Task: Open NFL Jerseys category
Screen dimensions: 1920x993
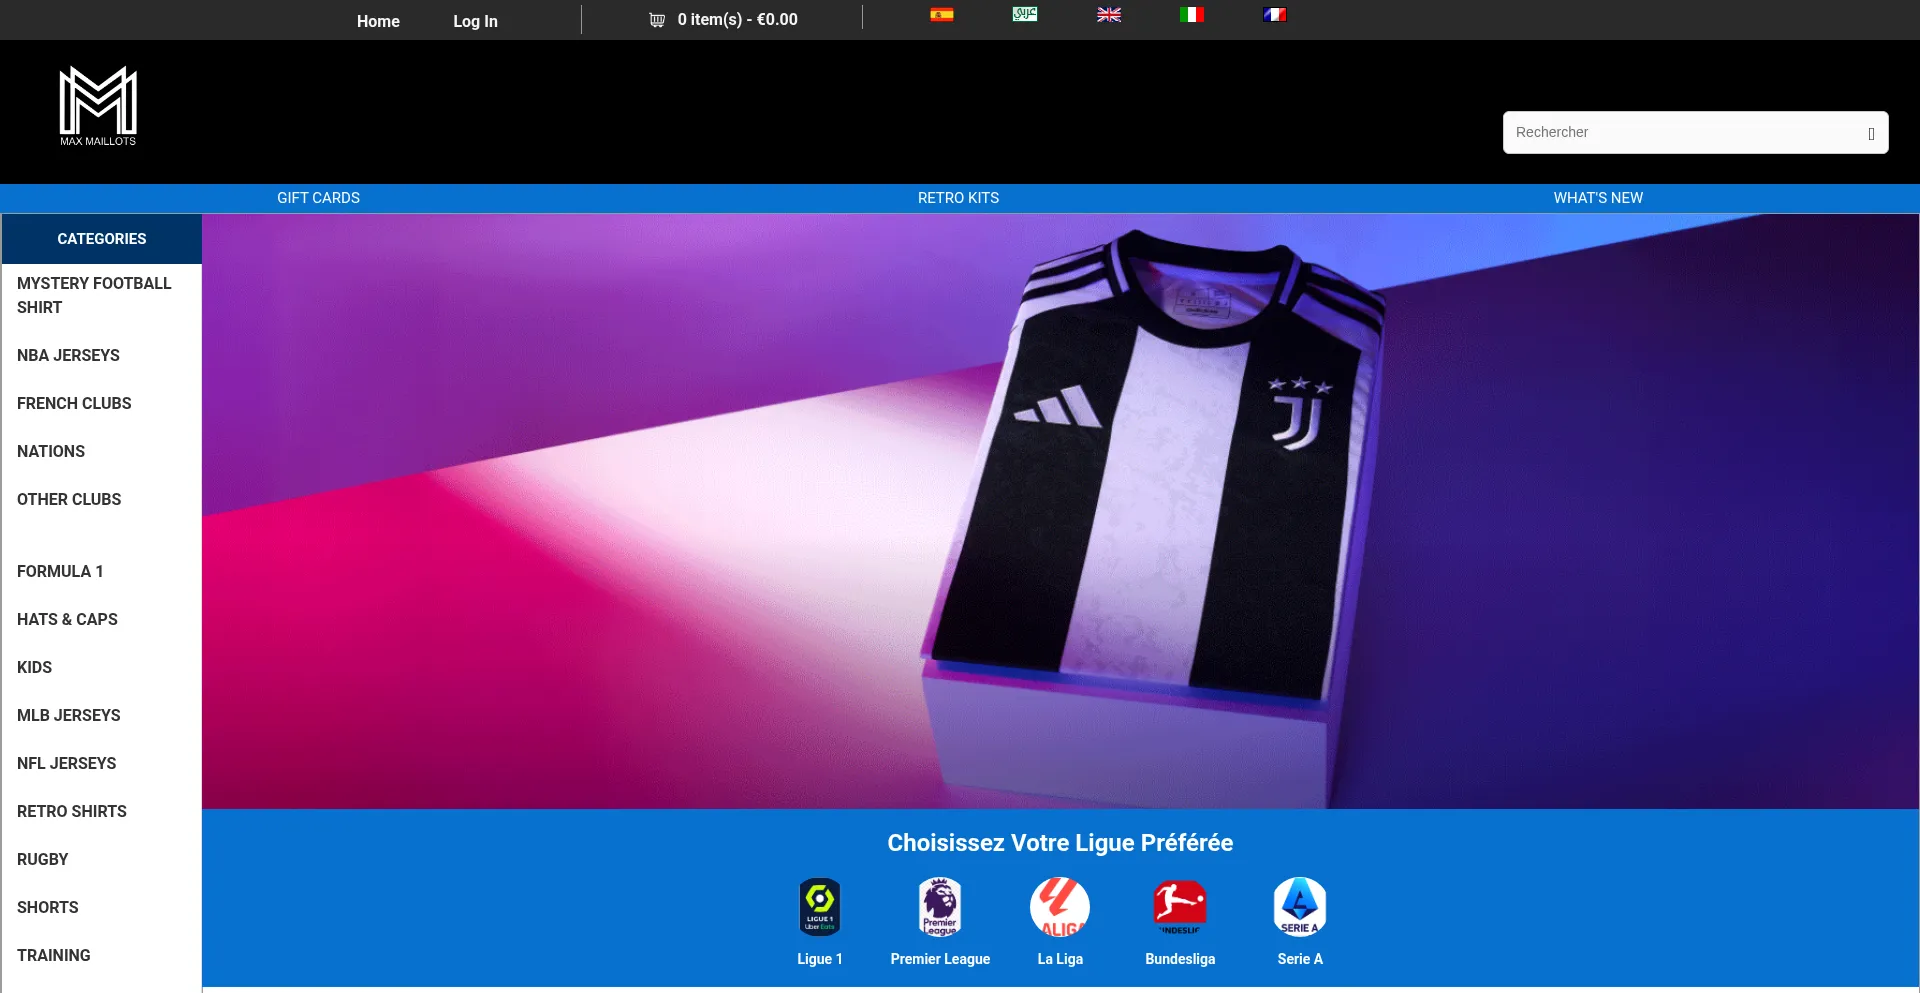Action: click(x=66, y=763)
